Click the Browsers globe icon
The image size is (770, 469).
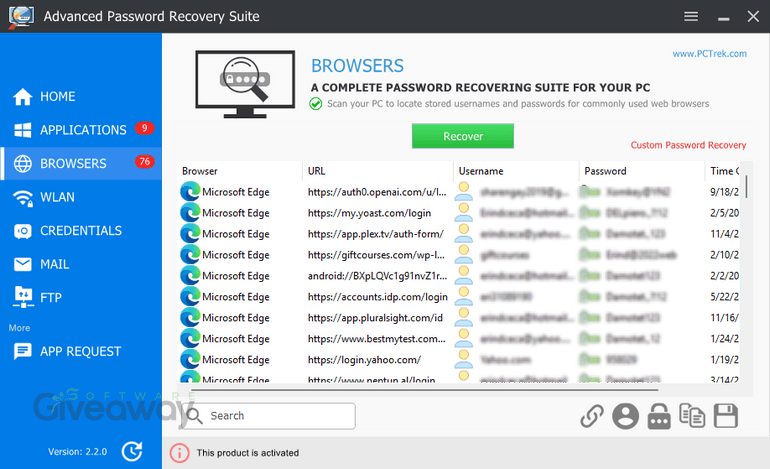23,164
